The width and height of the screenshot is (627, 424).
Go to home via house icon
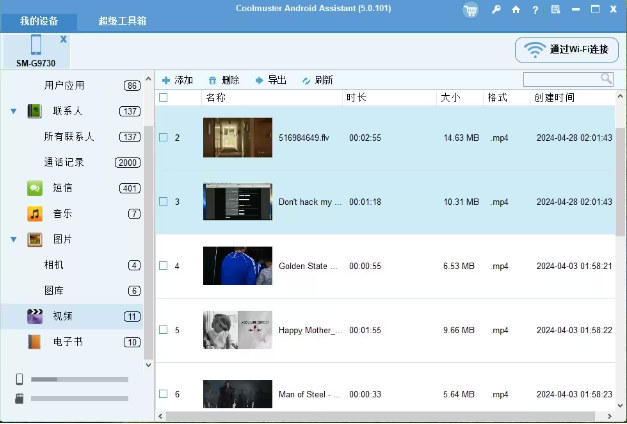(x=516, y=10)
